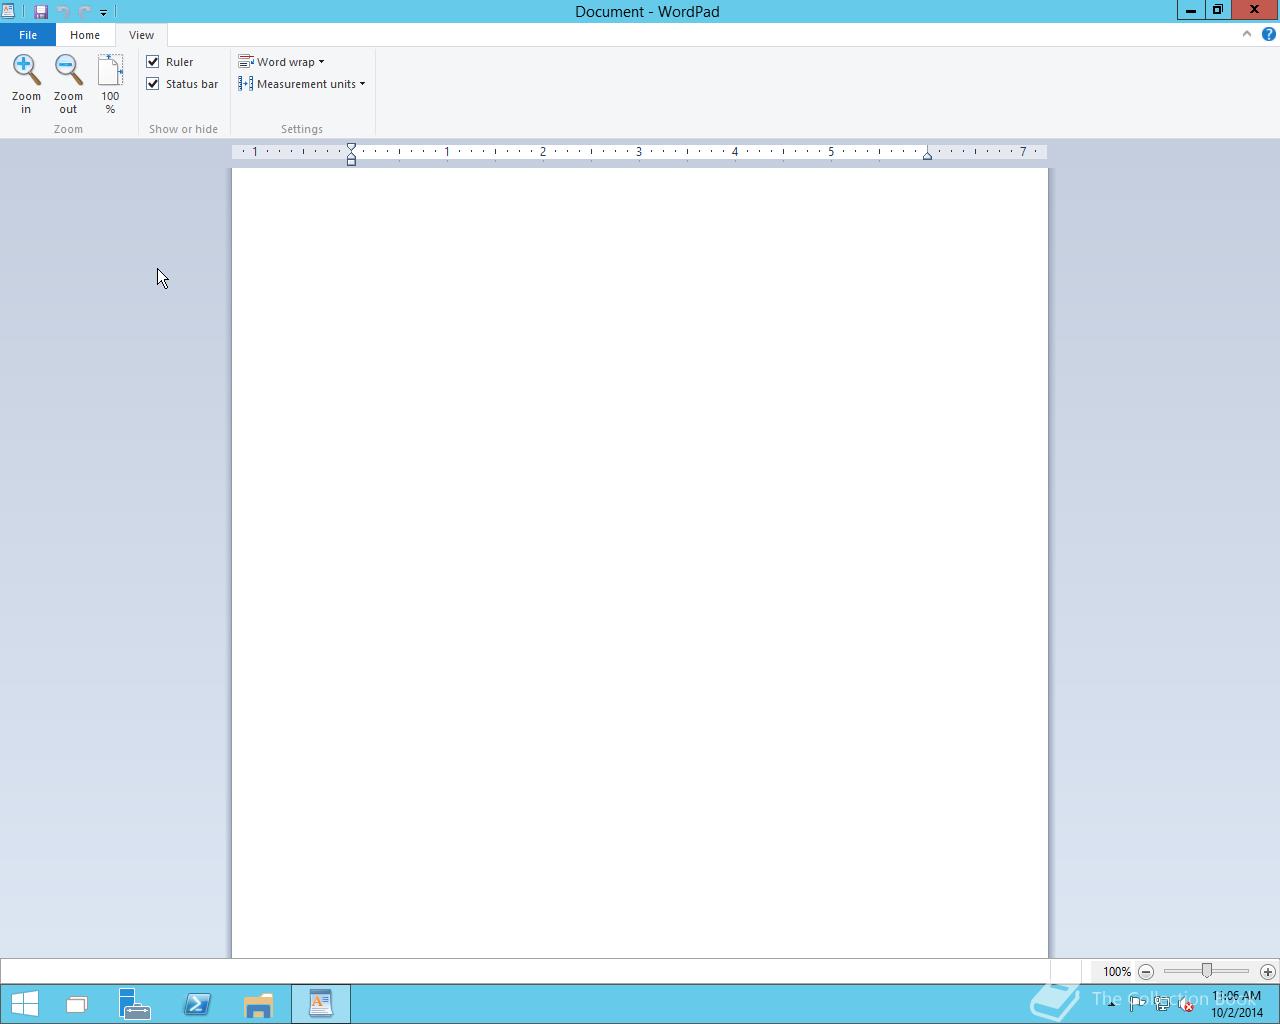Select the View ribbon tab
1280x1024 pixels.
[141, 35]
